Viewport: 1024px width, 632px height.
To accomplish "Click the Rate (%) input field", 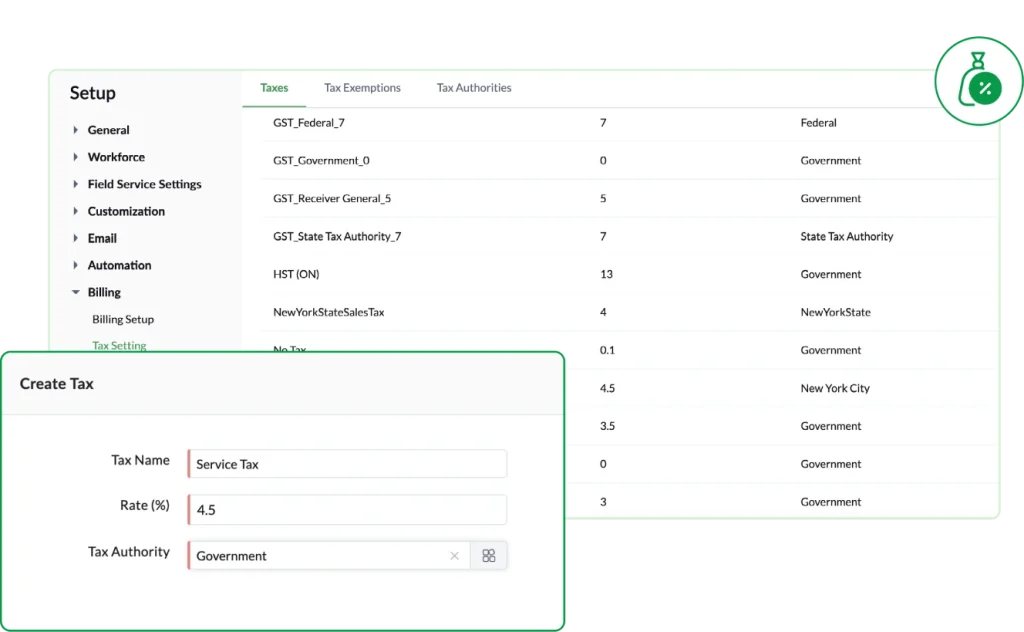I will [x=347, y=510].
